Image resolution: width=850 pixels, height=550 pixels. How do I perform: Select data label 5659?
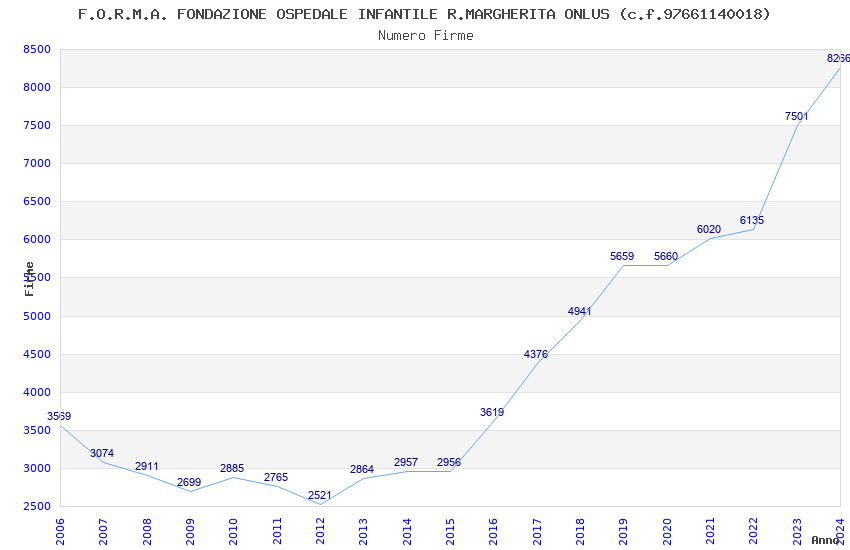click(622, 256)
